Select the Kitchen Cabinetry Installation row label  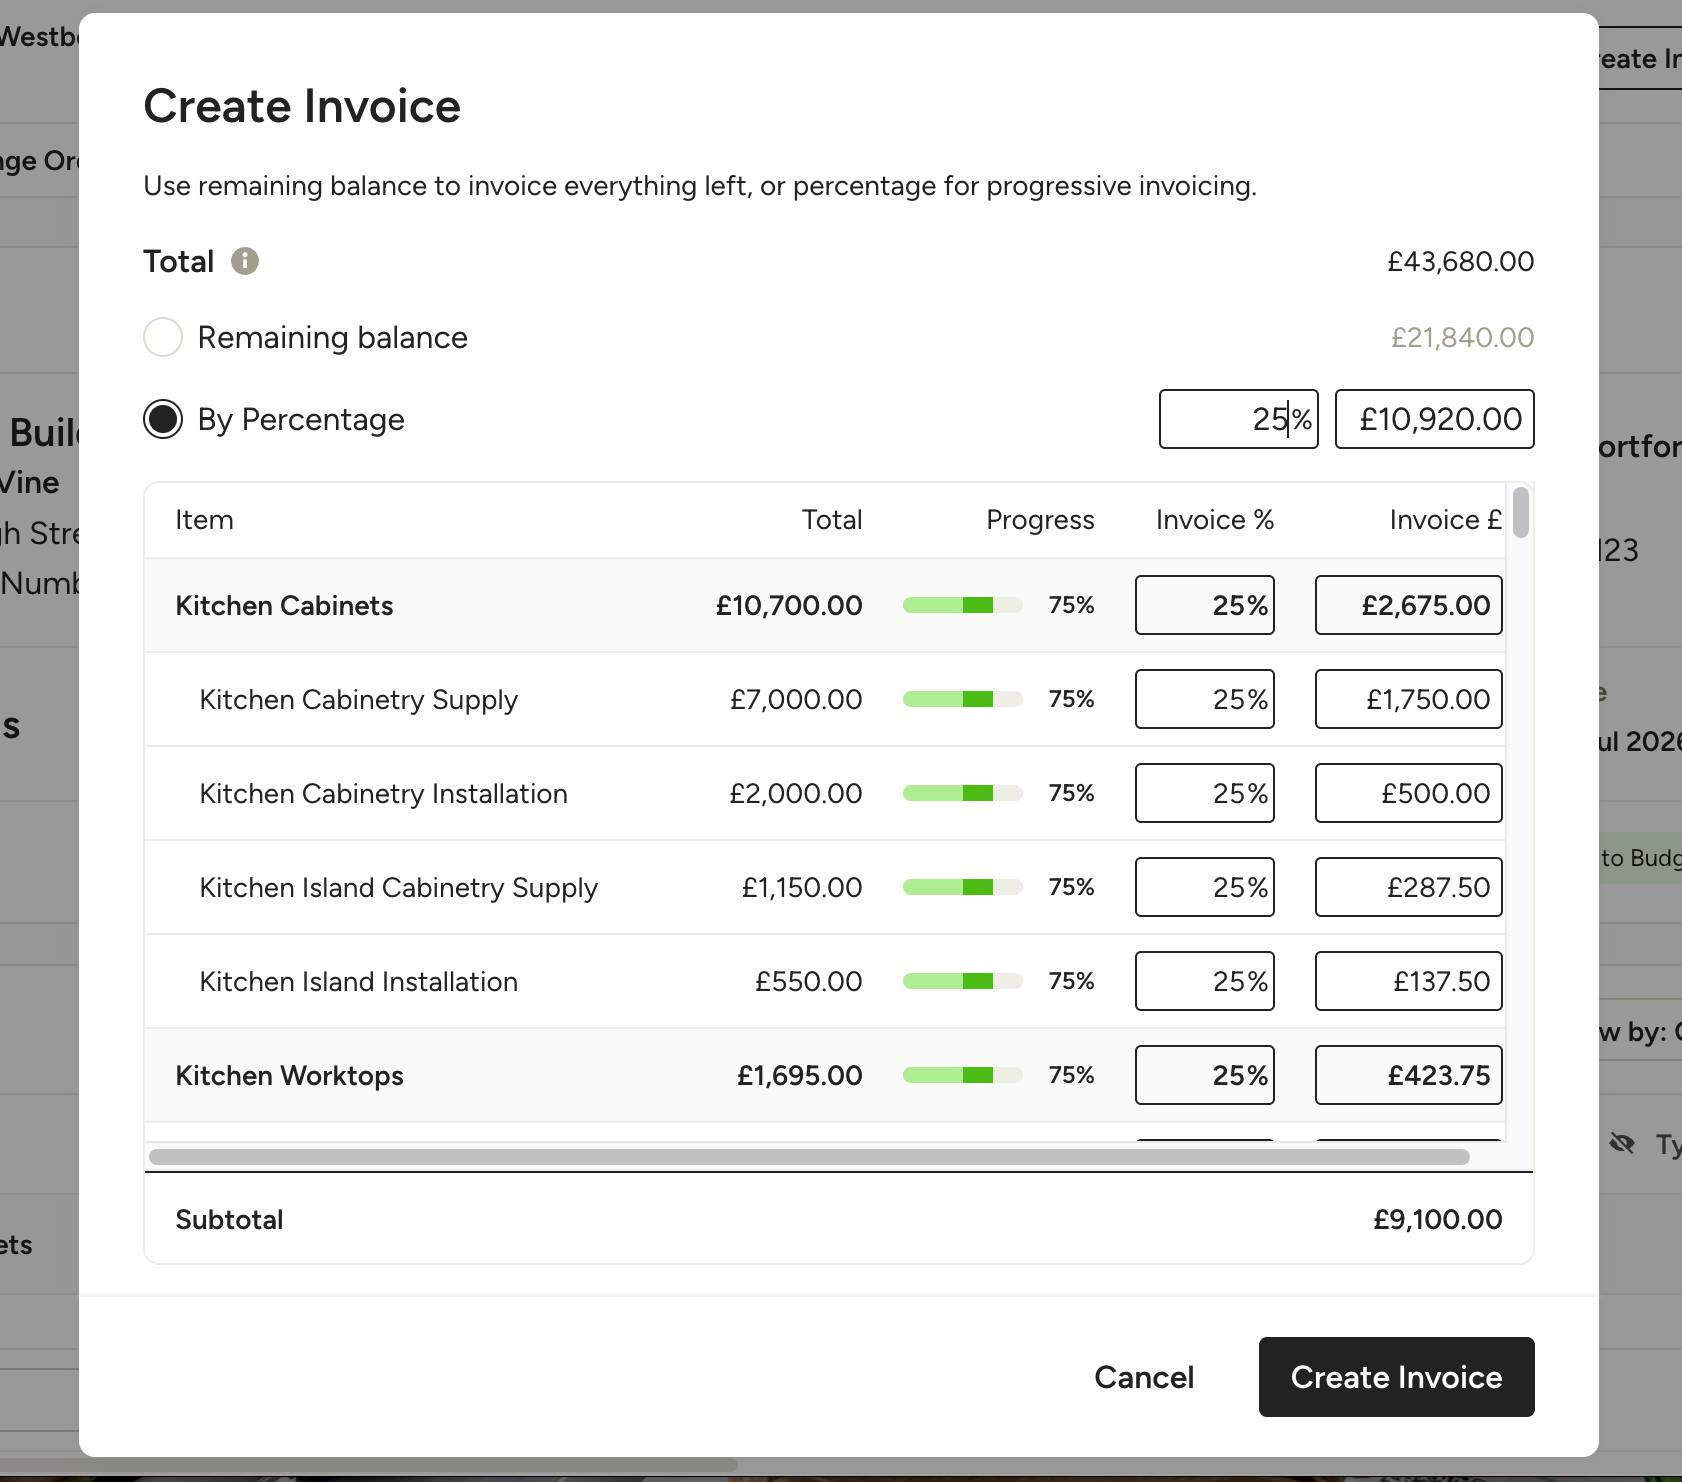click(383, 793)
